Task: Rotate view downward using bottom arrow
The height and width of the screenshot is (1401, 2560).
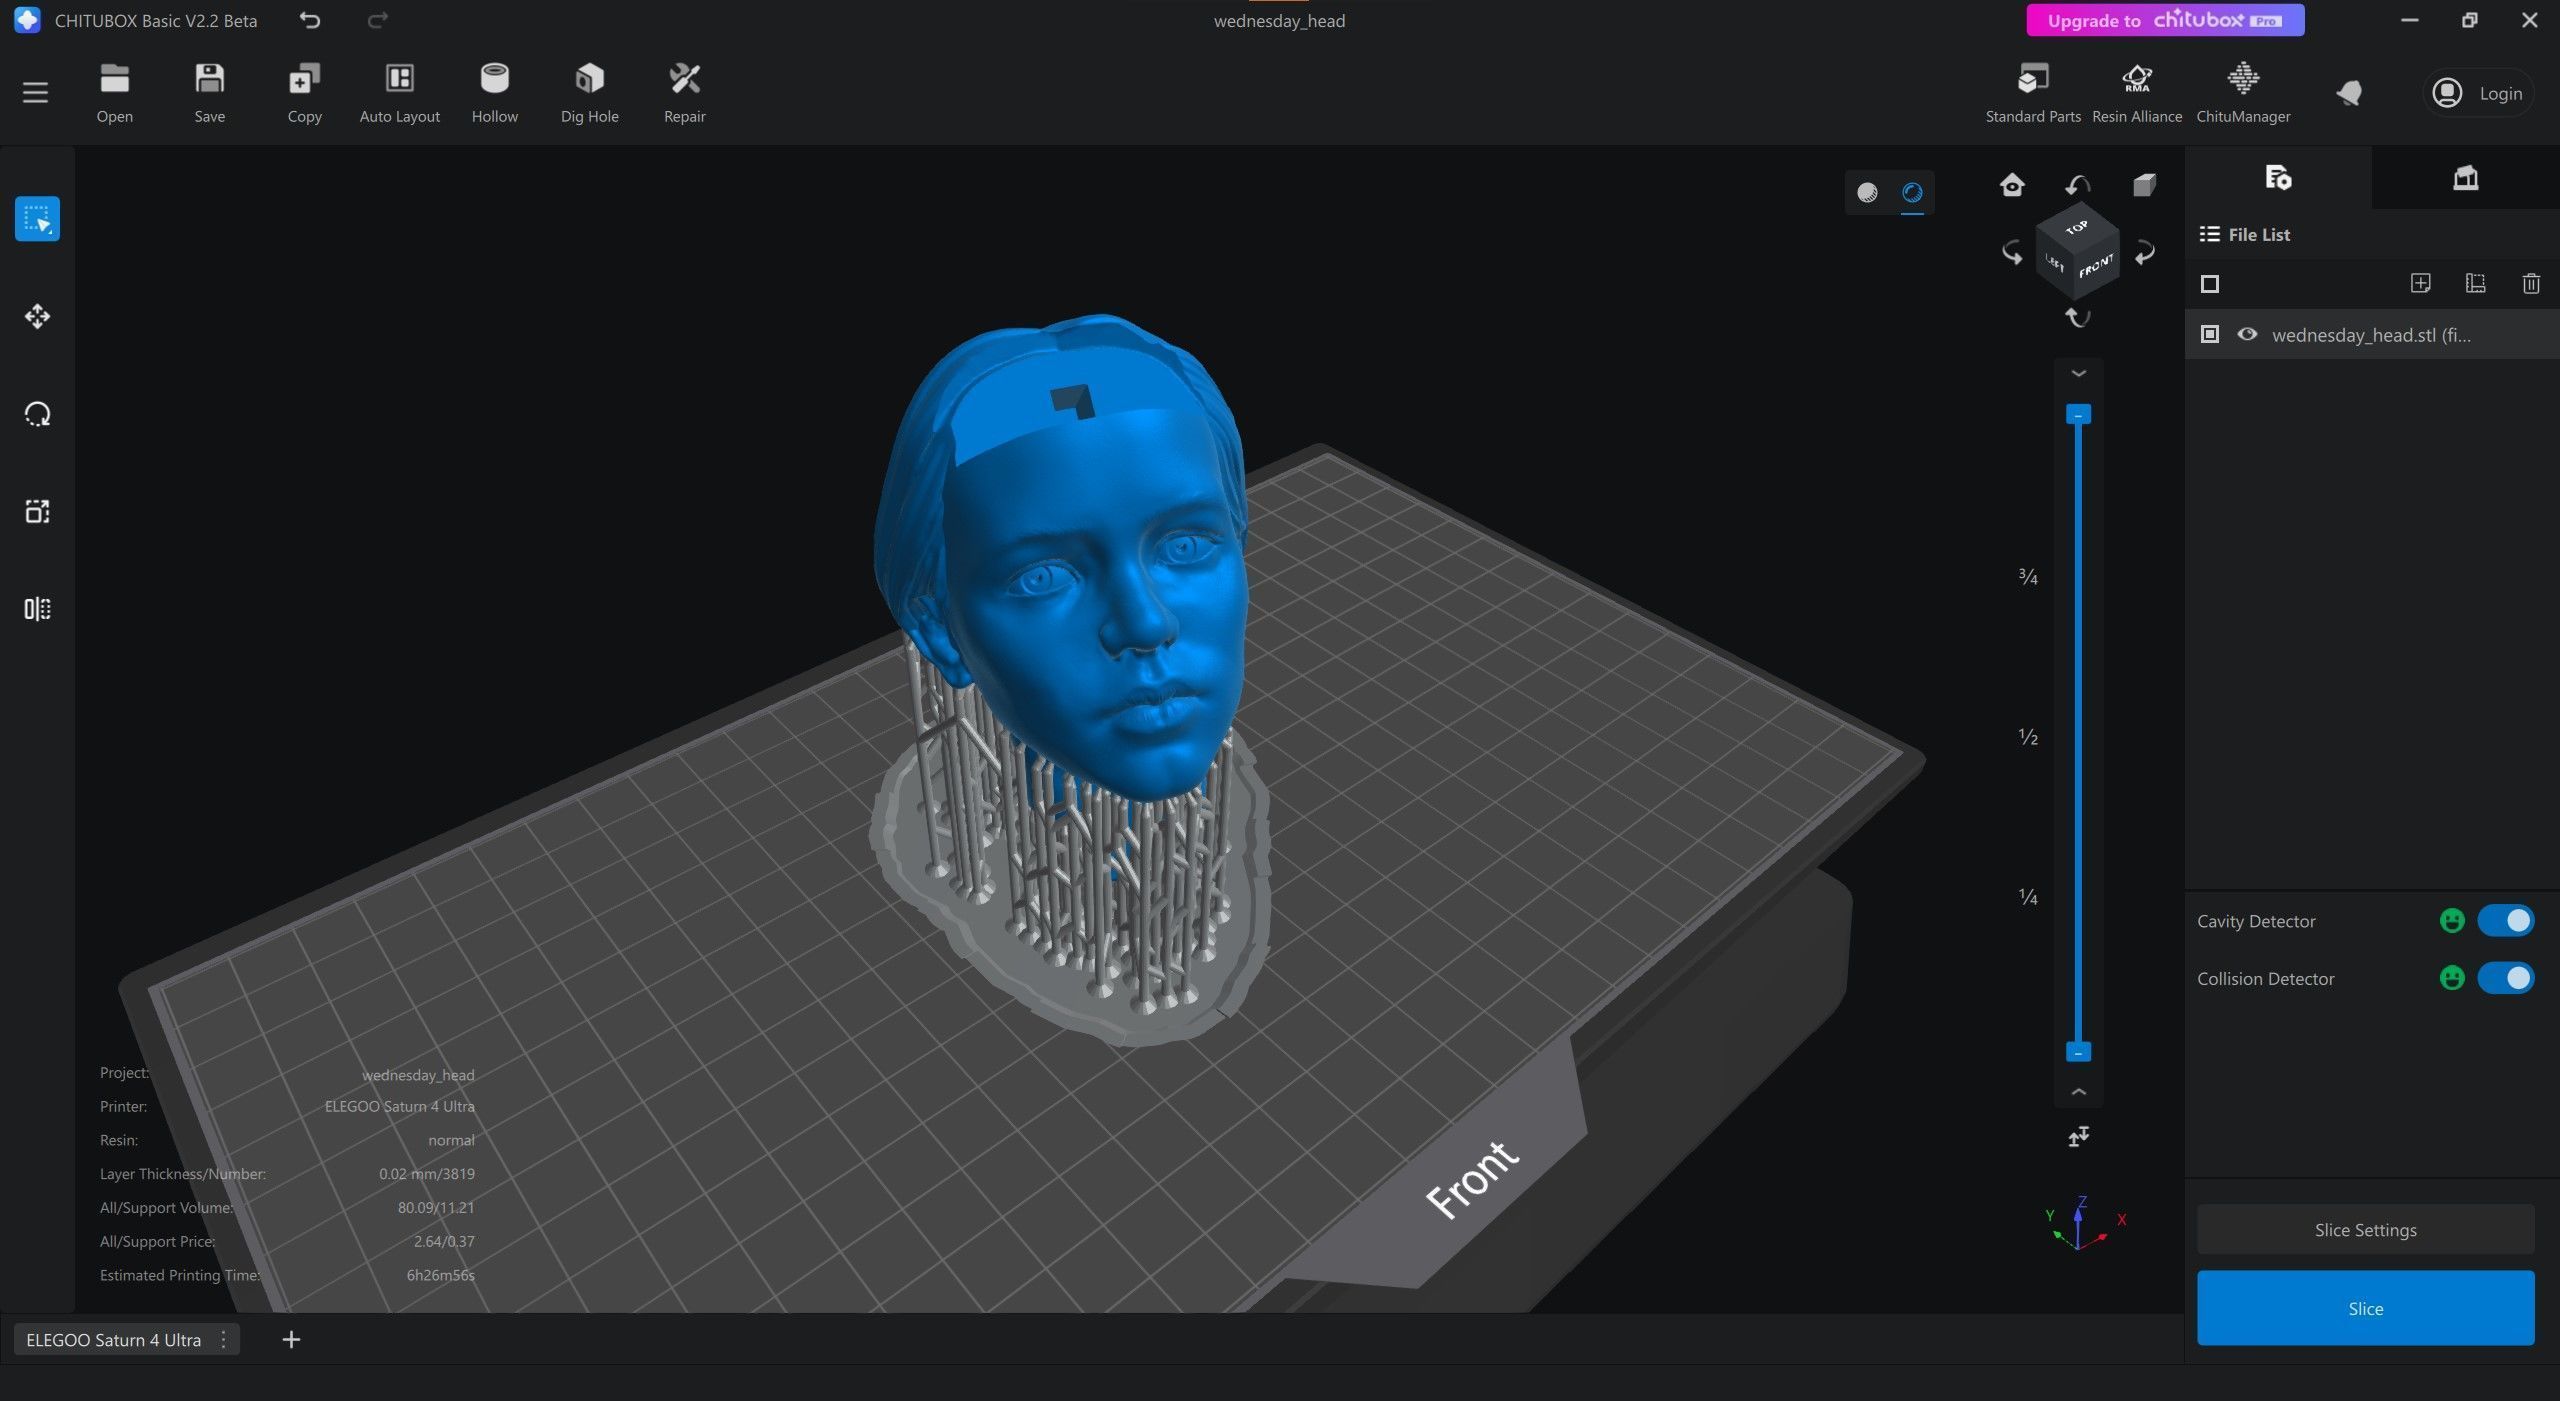Action: pos(2078,318)
